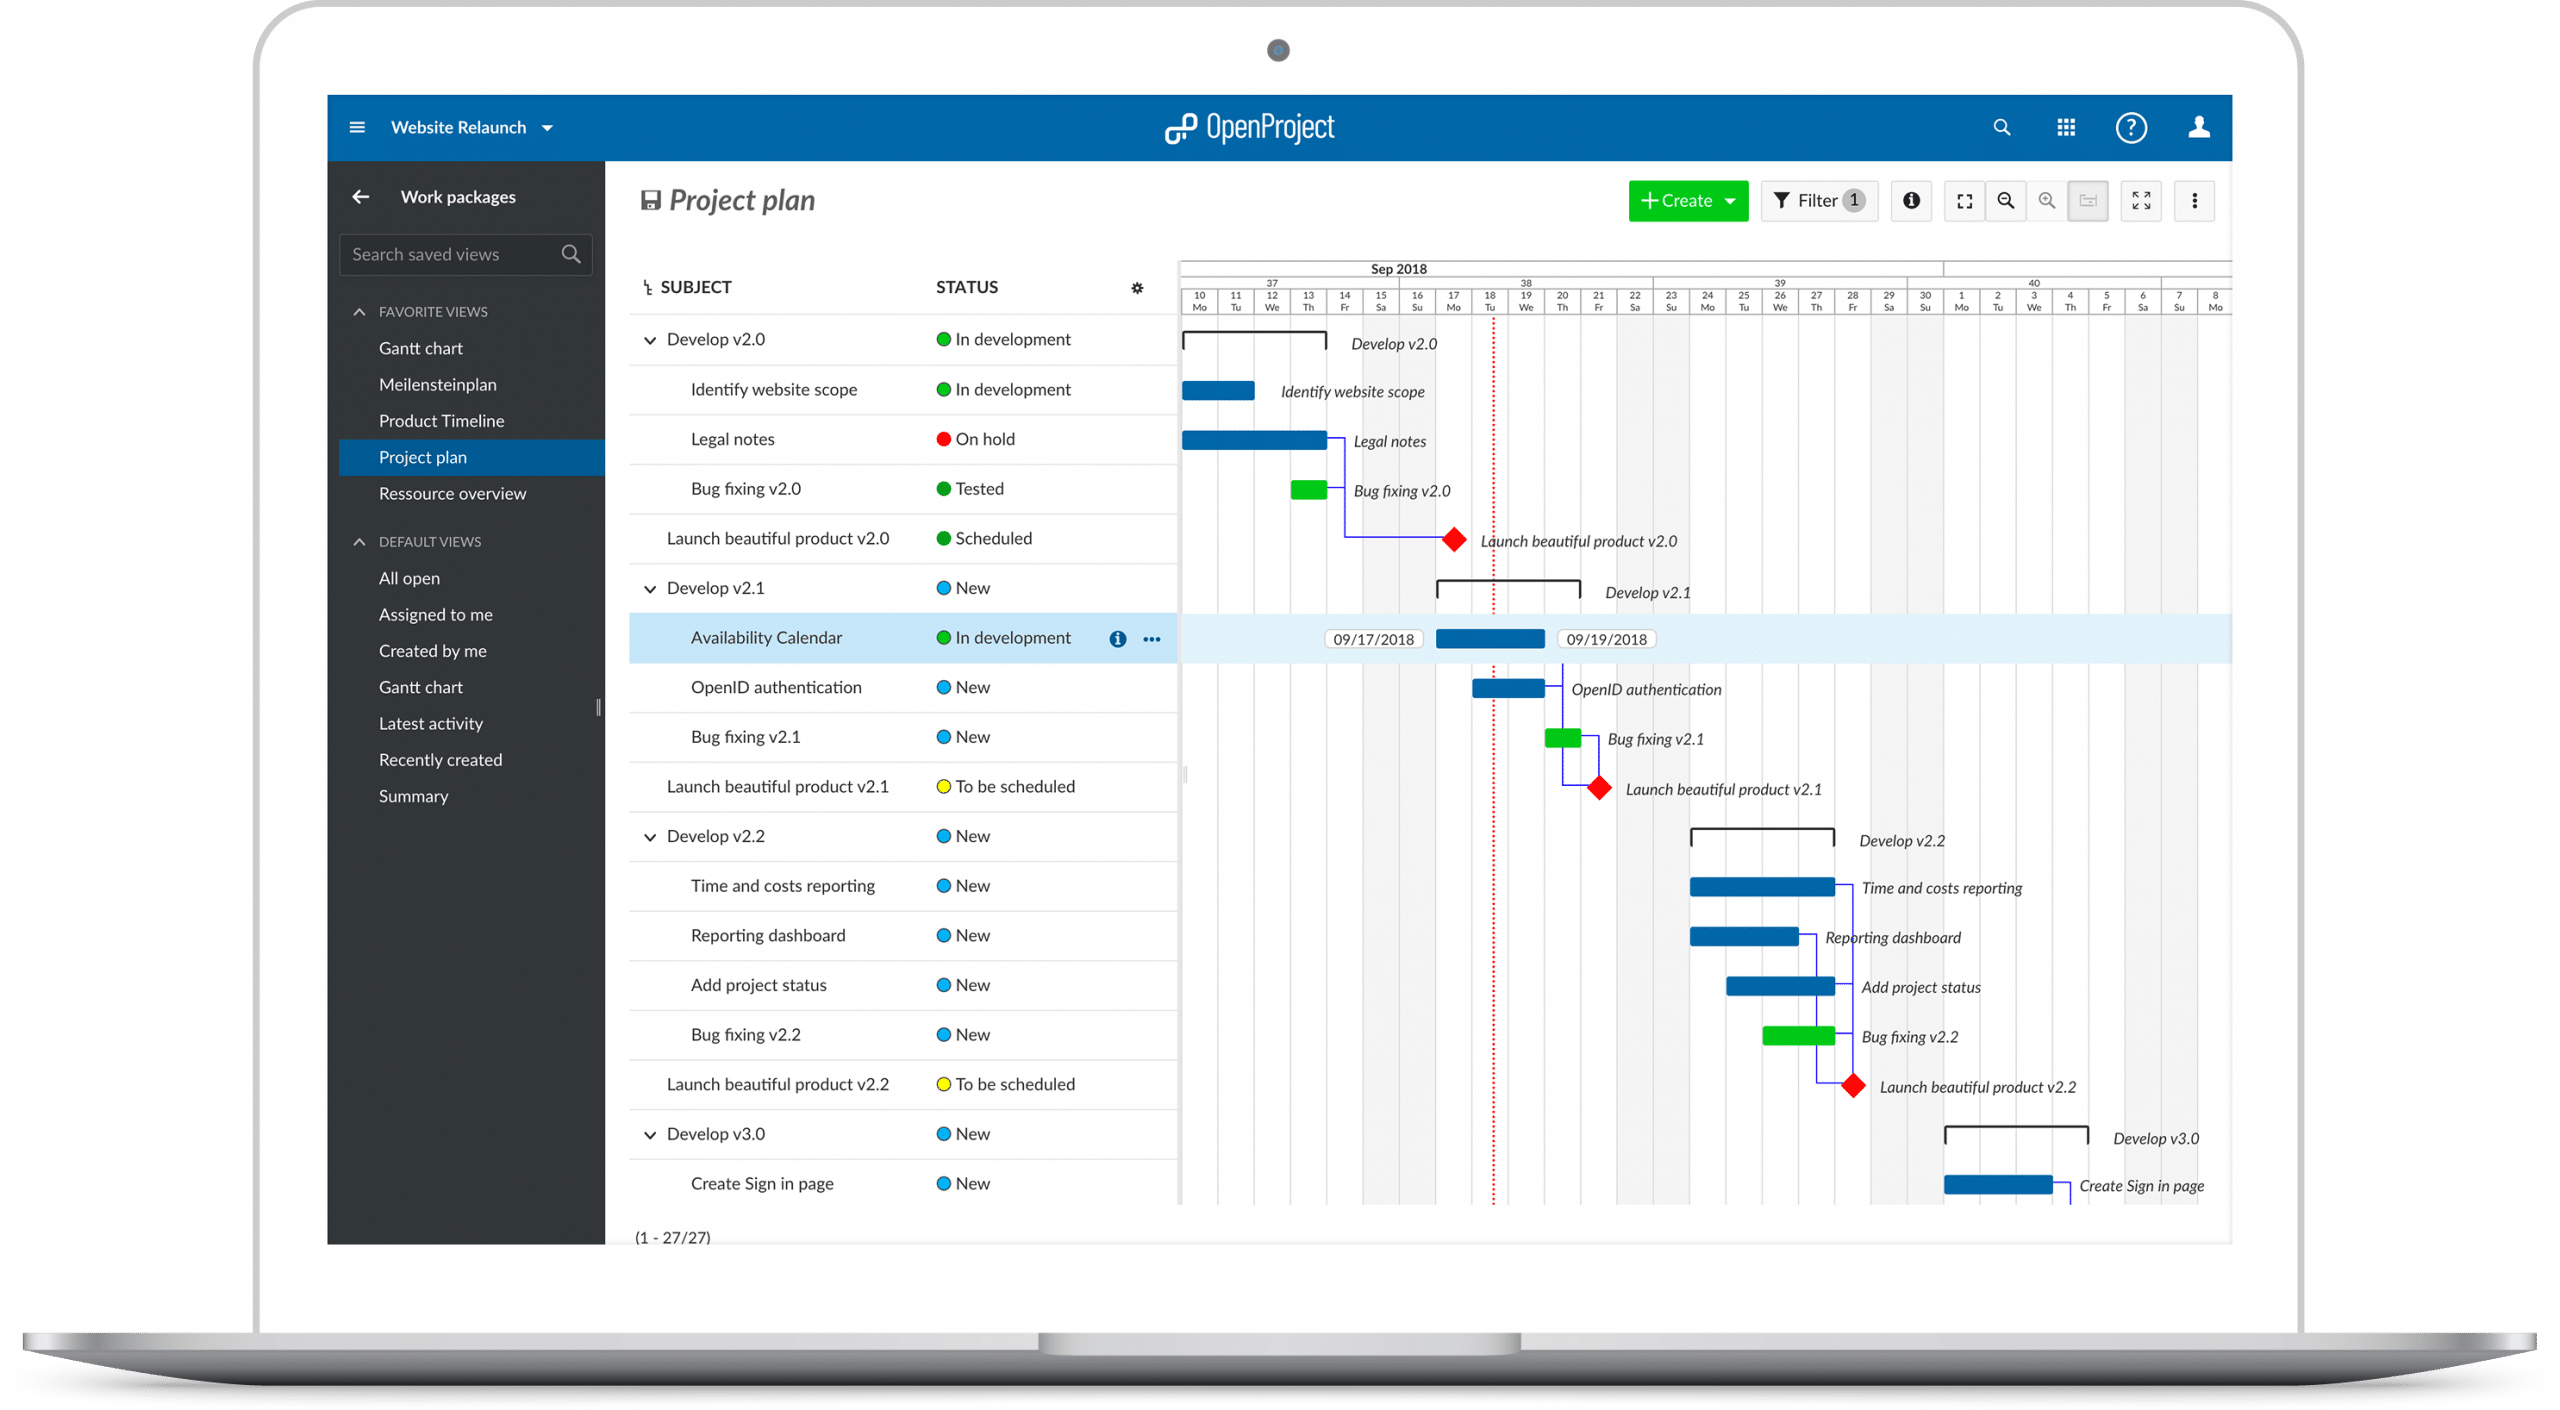Collapse the Develop v2.1 tree row
This screenshot has width=2560, height=1410.
tap(650, 589)
